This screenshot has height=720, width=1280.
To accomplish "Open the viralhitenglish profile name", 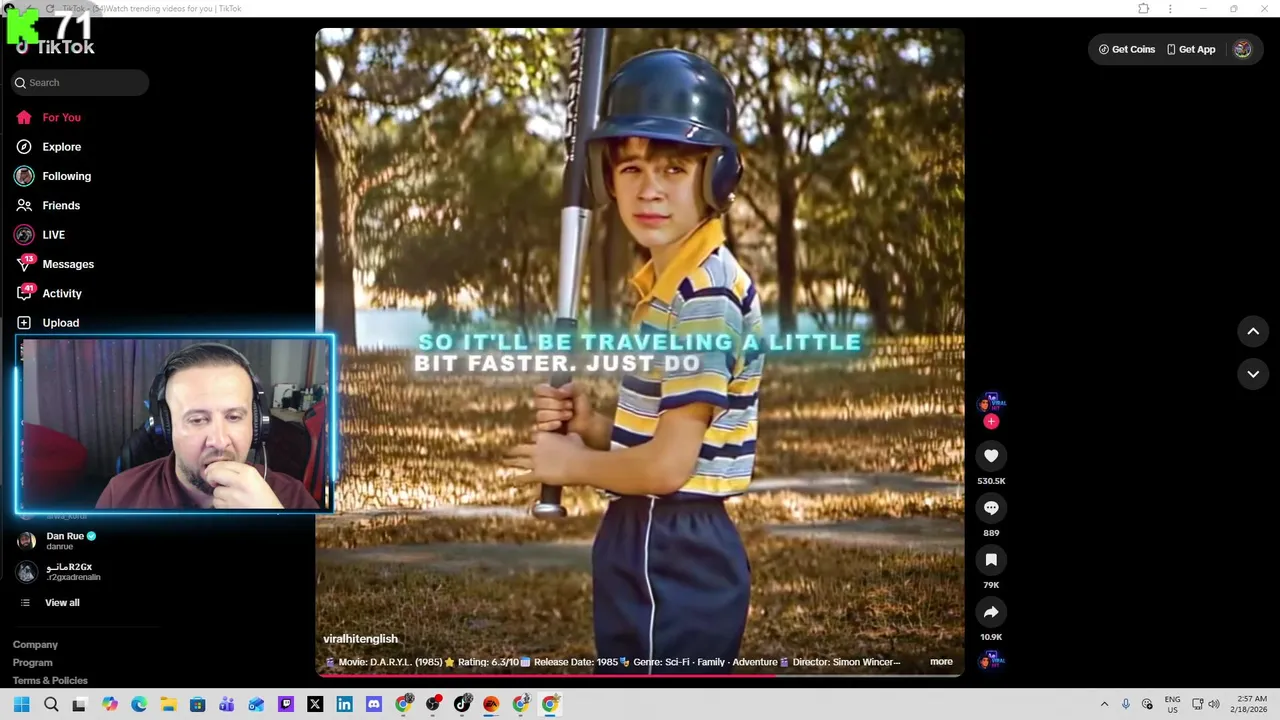I will 360,639.
